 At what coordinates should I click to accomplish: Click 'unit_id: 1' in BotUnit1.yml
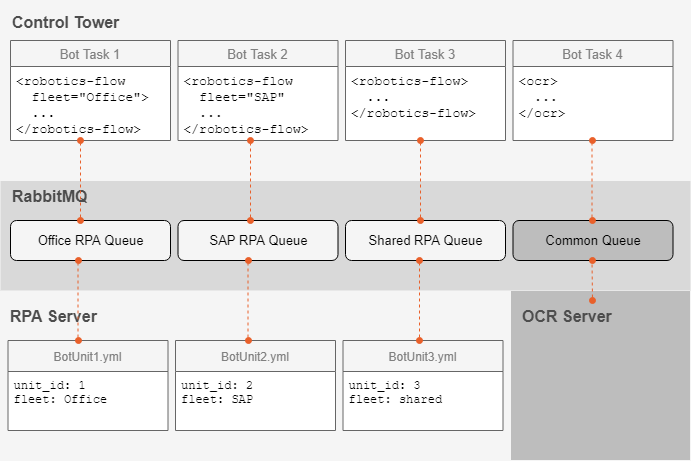coord(49,385)
